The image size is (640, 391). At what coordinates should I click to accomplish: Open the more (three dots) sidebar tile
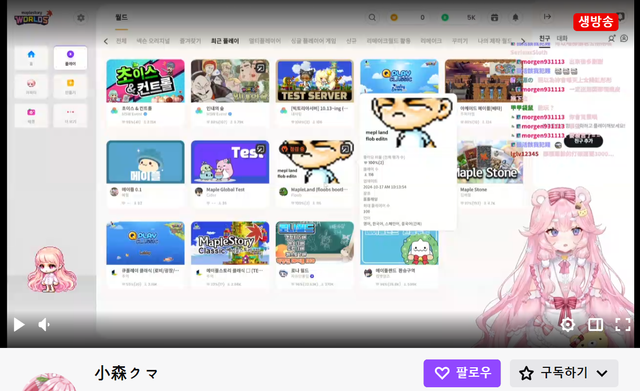coord(70,116)
